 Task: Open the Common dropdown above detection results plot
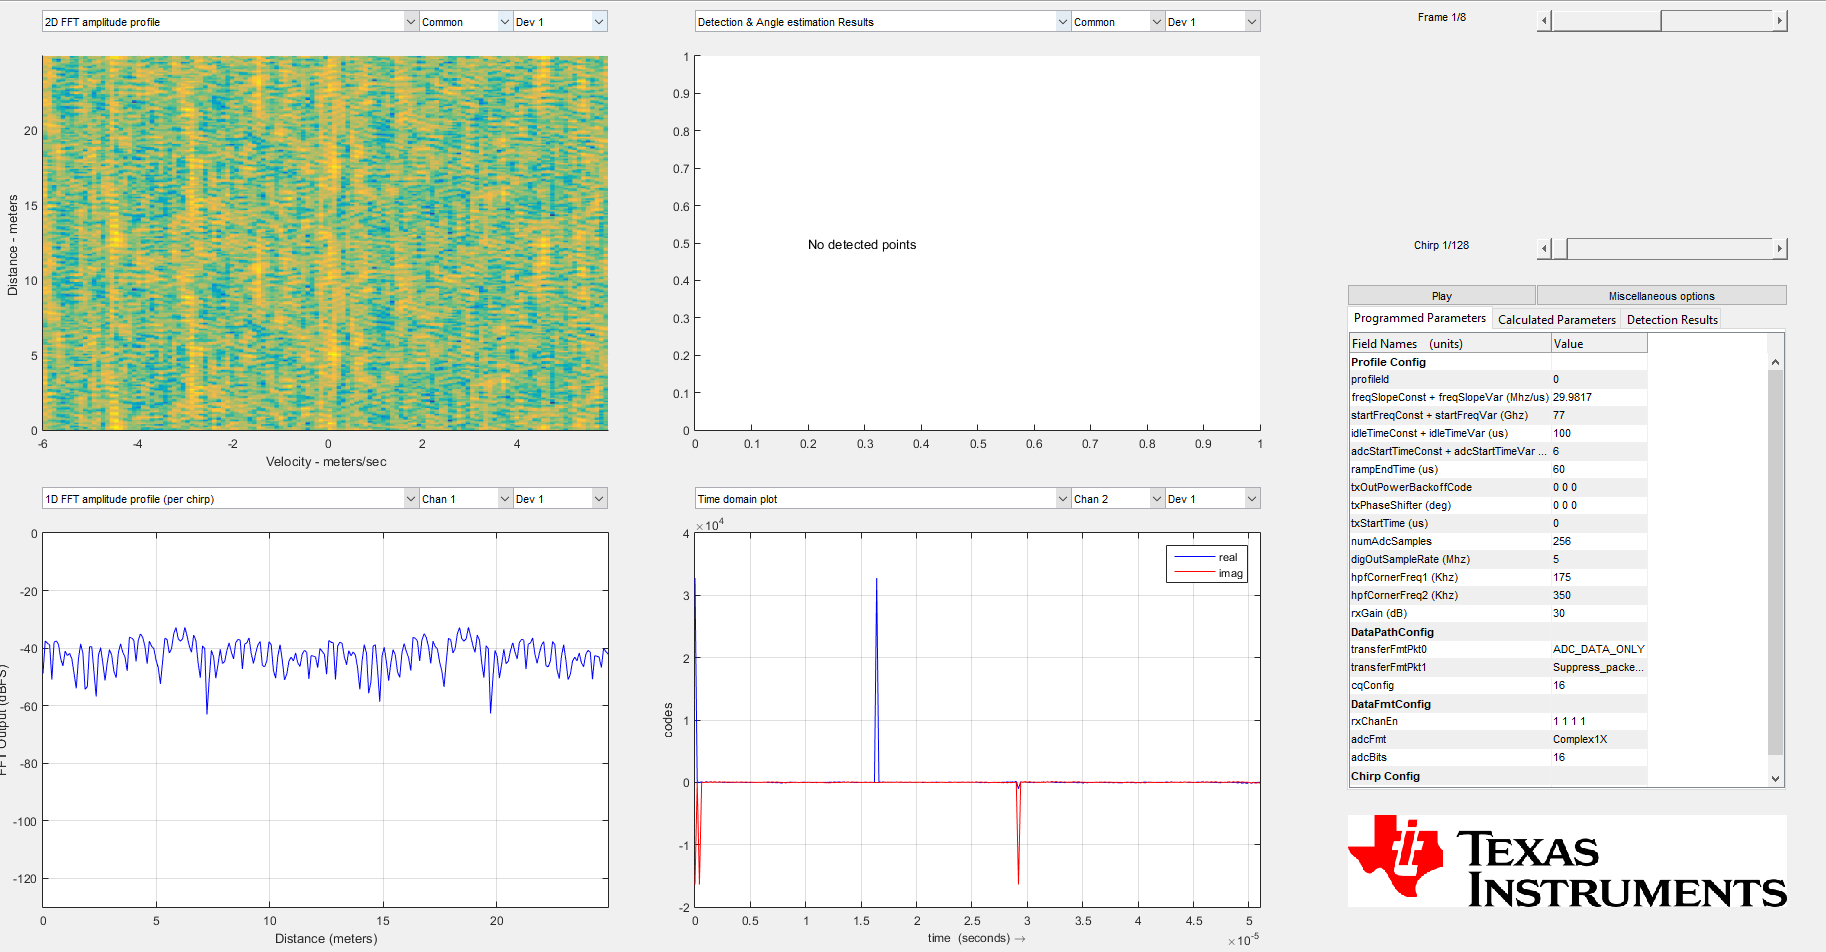tap(1117, 21)
